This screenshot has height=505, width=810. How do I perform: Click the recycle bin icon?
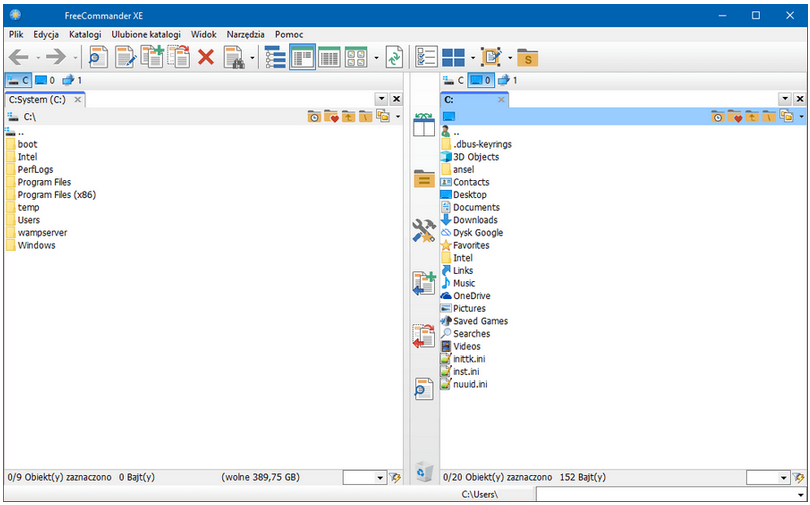coord(424,471)
